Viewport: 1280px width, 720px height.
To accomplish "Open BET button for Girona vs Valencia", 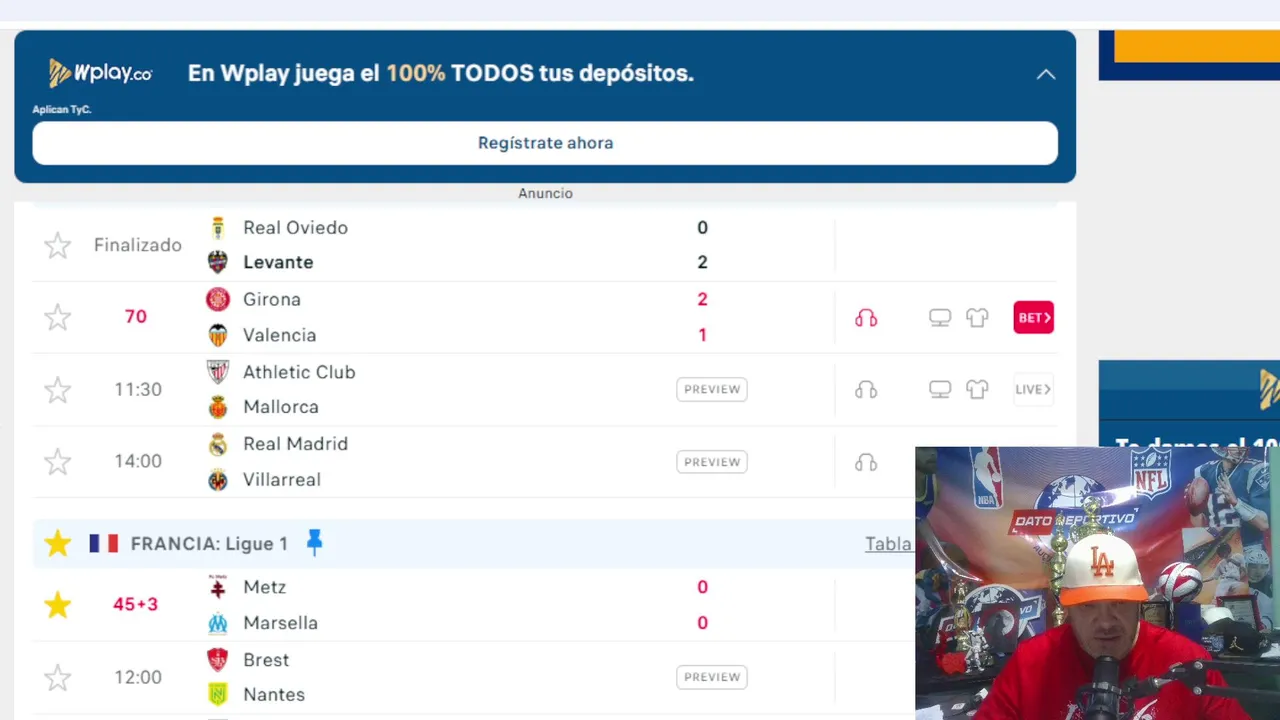I will pos(1033,318).
